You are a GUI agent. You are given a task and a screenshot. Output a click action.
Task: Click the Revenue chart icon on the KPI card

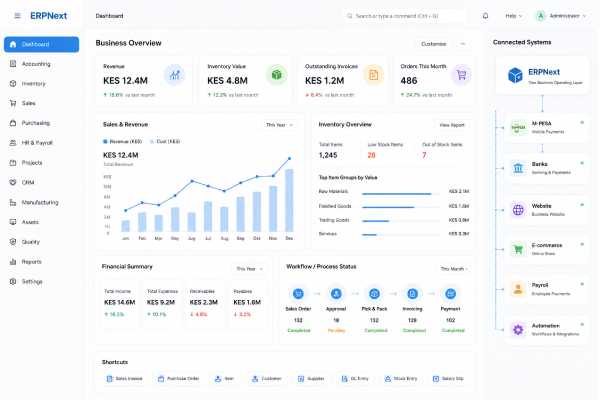[x=174, y=75]
